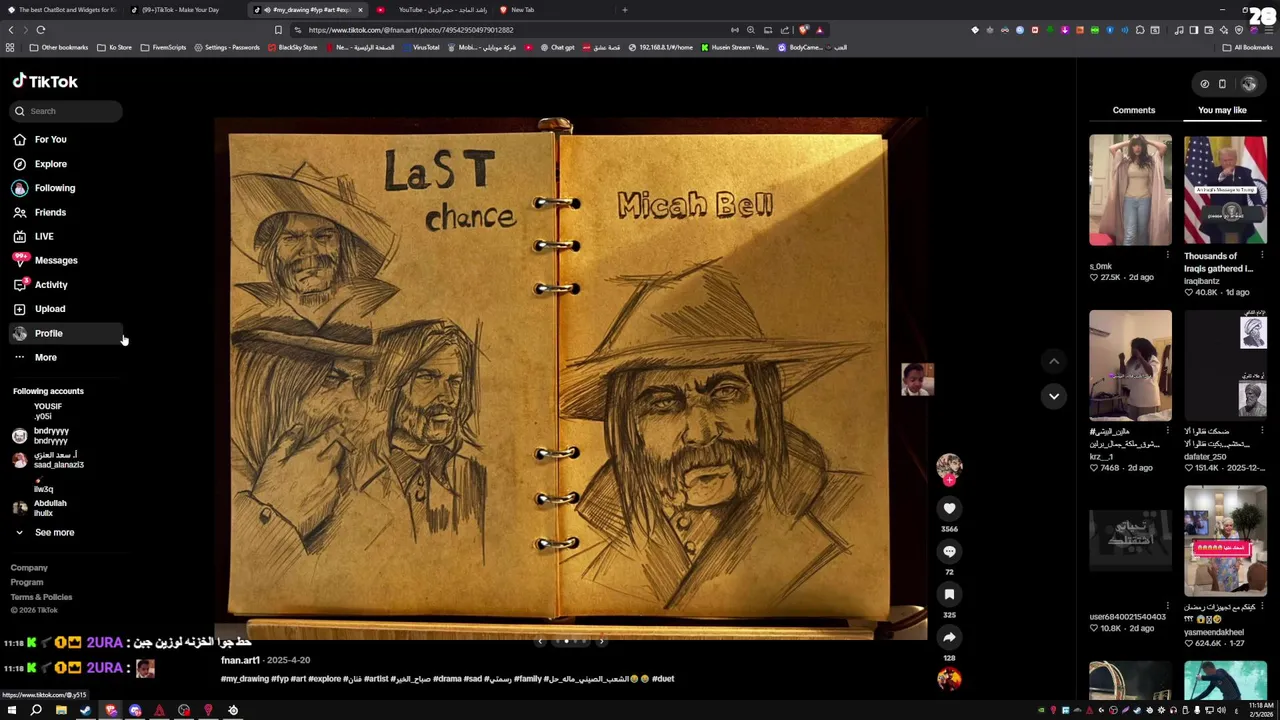Click the TikTok search field
The height and width of the screenshot is (720, 1280).
coord(66,111)
